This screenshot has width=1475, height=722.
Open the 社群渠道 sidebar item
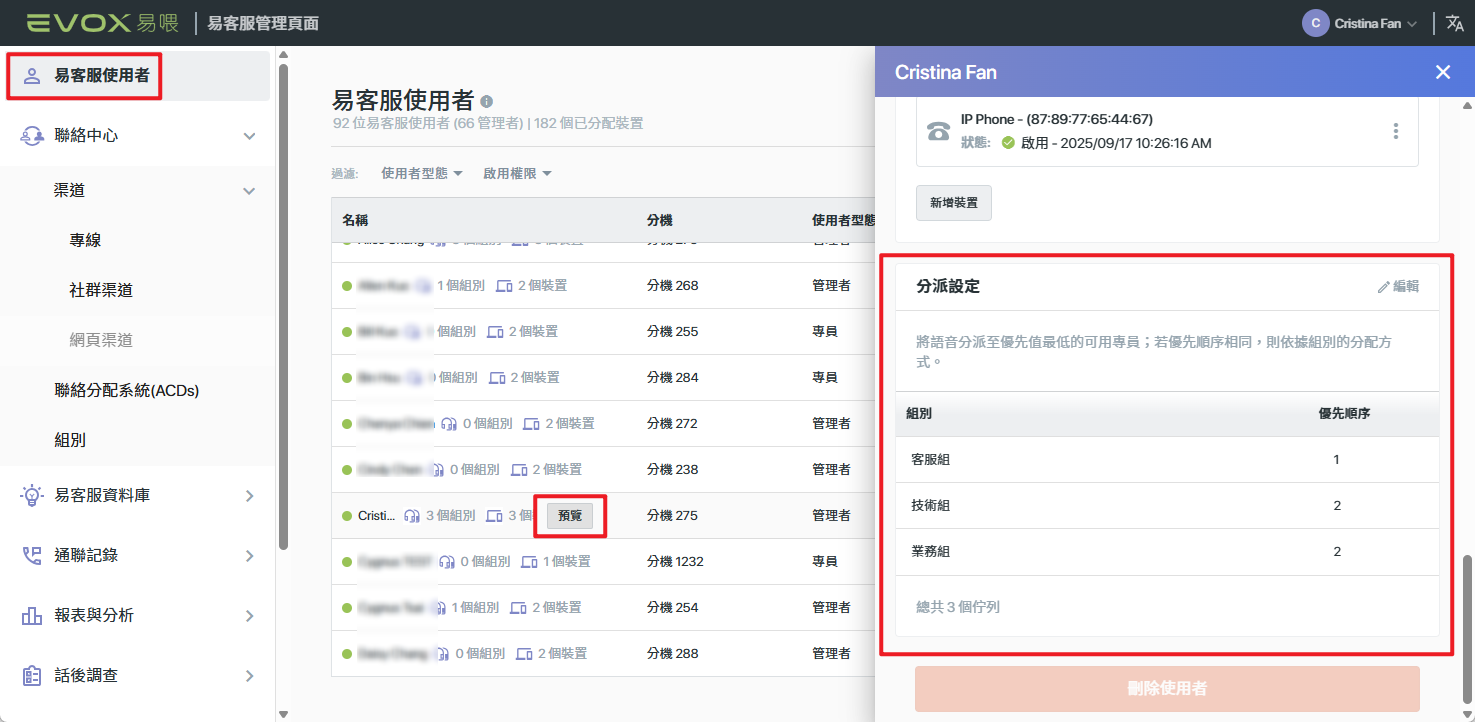point(101,290)
